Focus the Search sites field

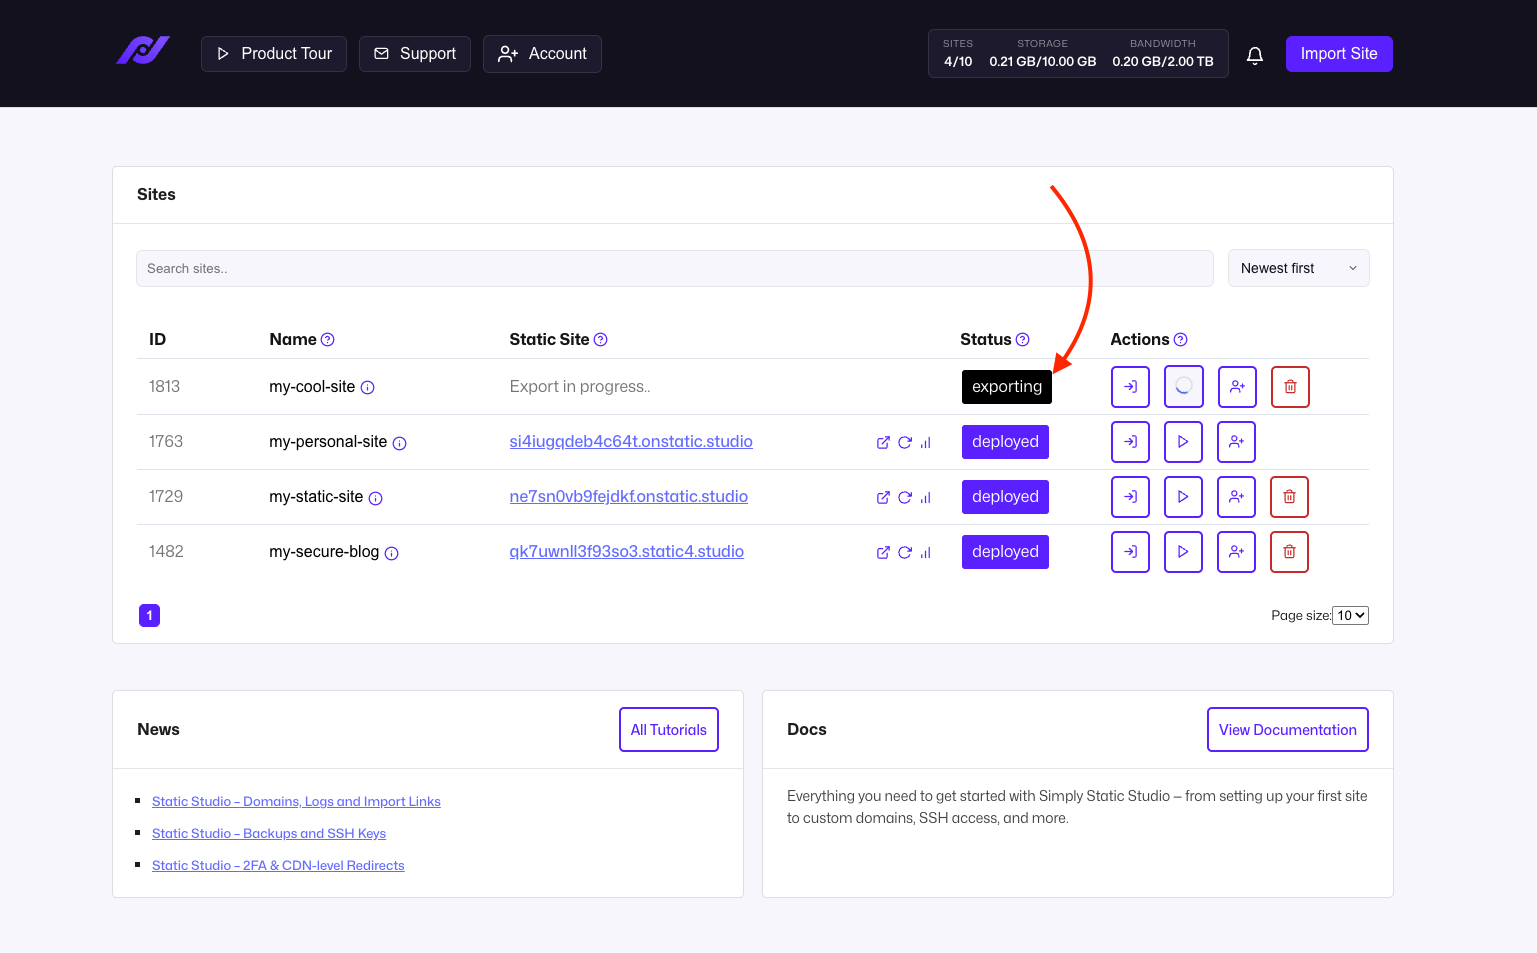675,268
